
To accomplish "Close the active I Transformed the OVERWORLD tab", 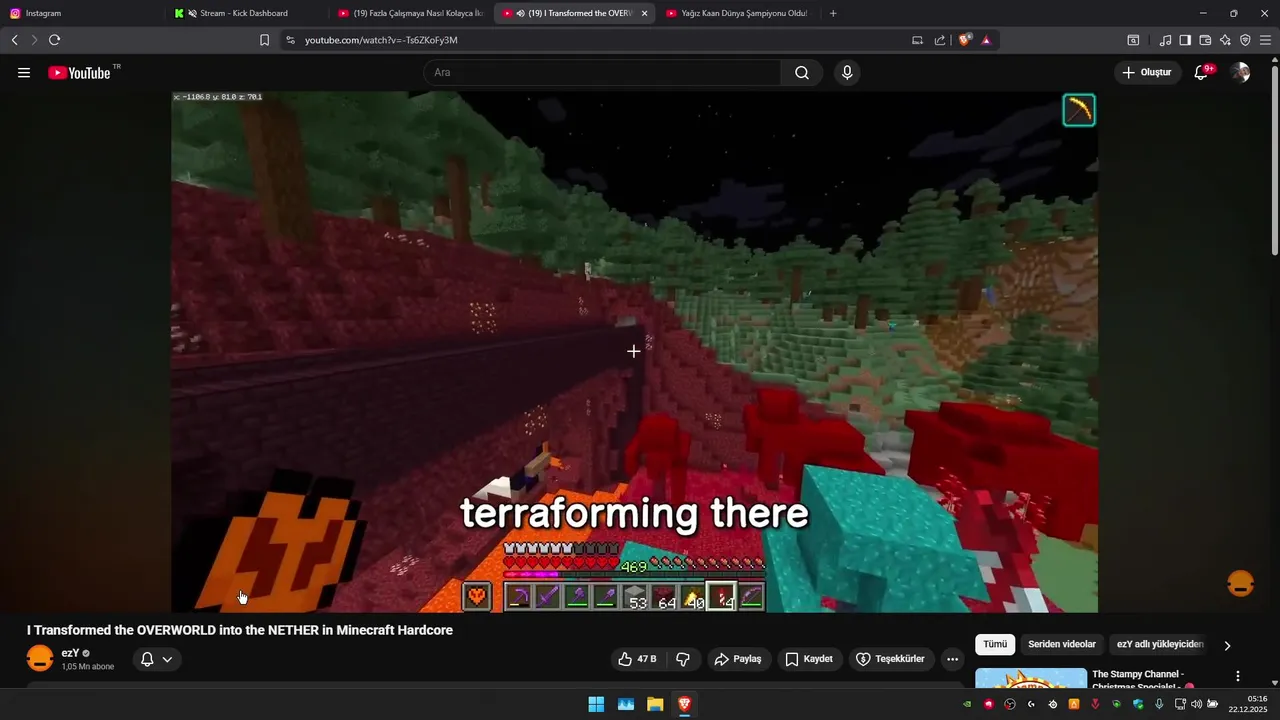I will (644, 13).
